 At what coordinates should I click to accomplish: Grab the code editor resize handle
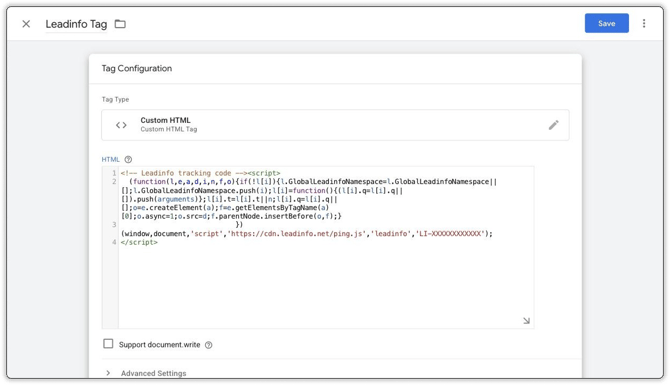(526, 320)
